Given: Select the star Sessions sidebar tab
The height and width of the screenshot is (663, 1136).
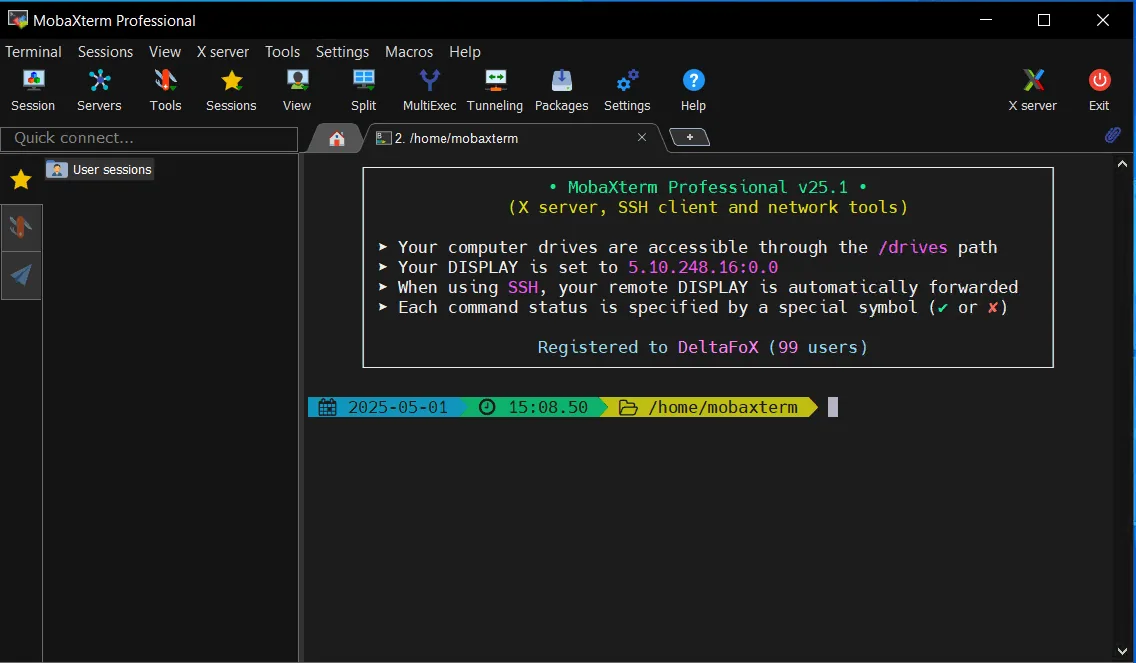Looking at the screenshot, I should coord(21,179).
